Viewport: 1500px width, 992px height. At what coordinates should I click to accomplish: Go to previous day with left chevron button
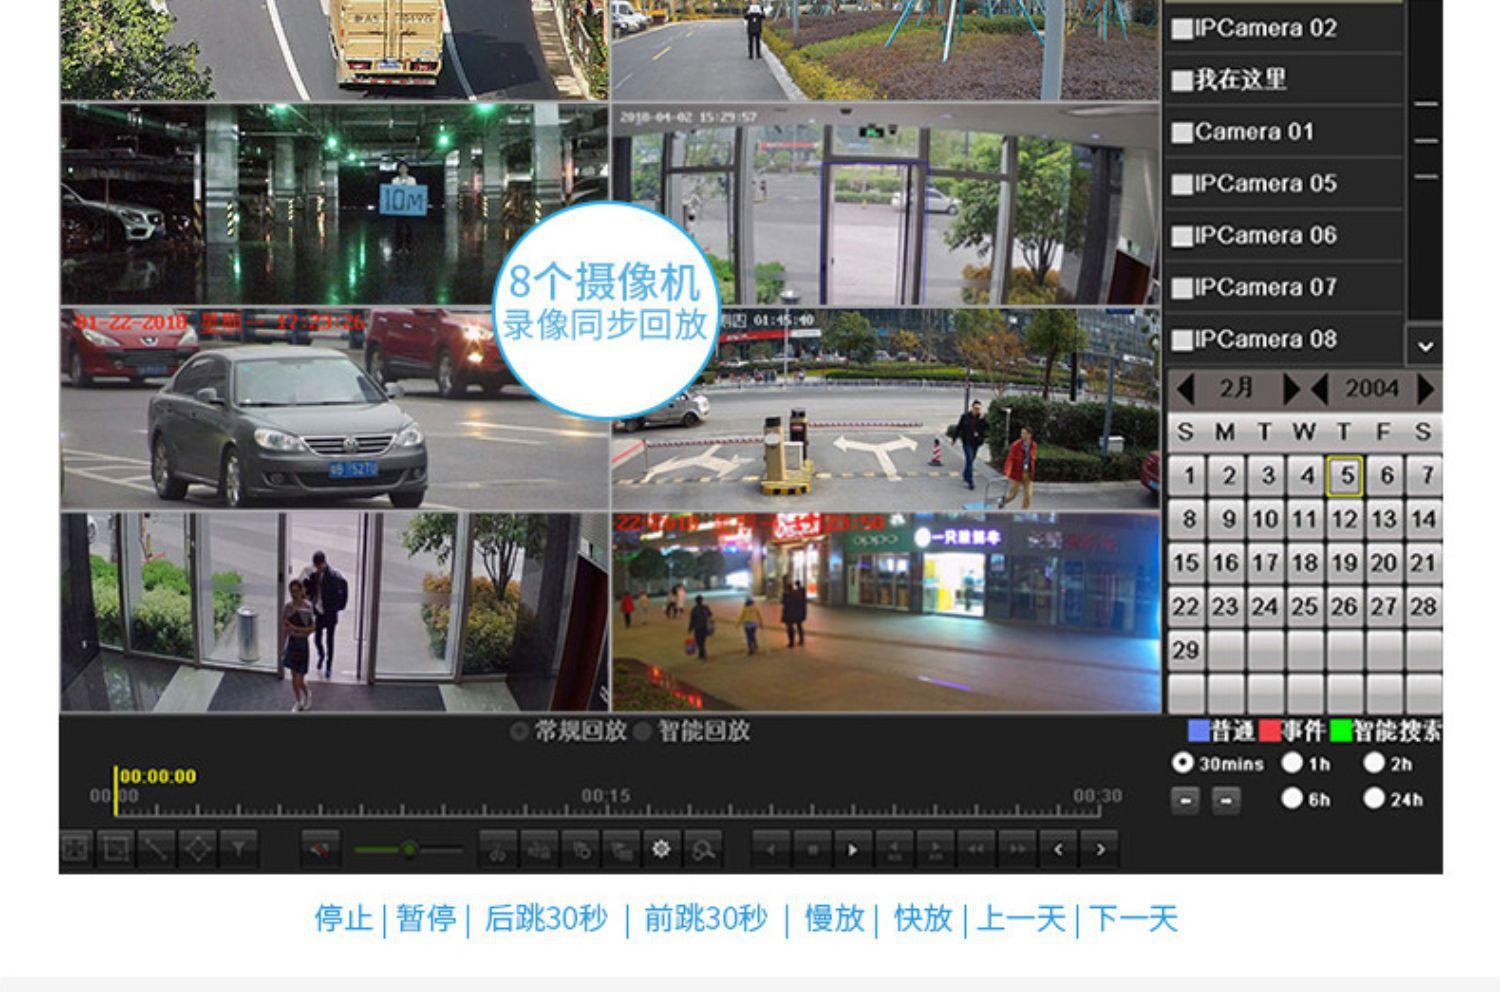[1058, 849]
